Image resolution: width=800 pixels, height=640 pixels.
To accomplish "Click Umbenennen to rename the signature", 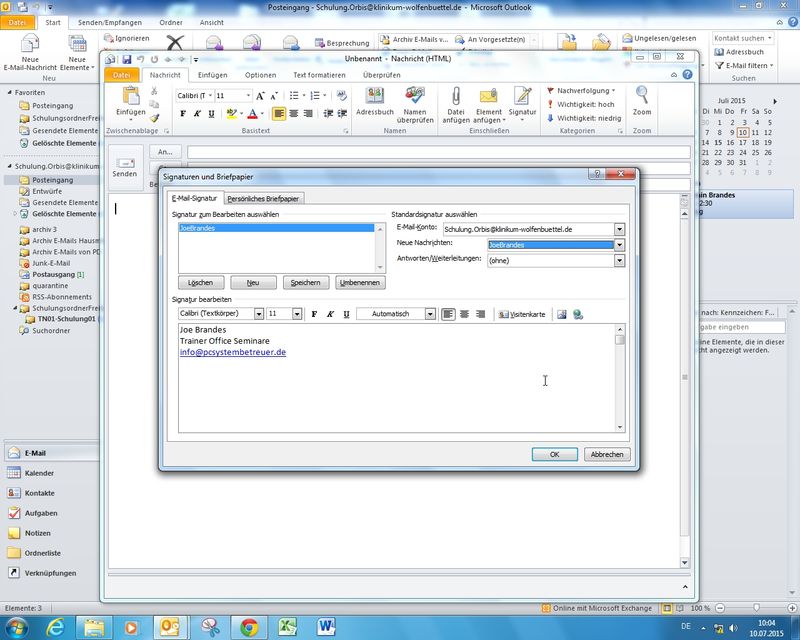I will tap(360, 283).
